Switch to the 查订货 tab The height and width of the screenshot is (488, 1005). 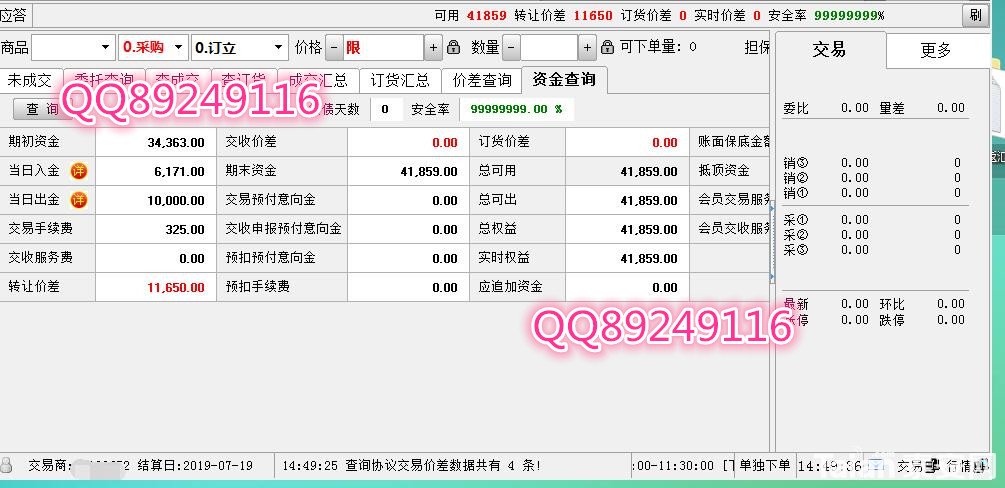click(244, 80)
